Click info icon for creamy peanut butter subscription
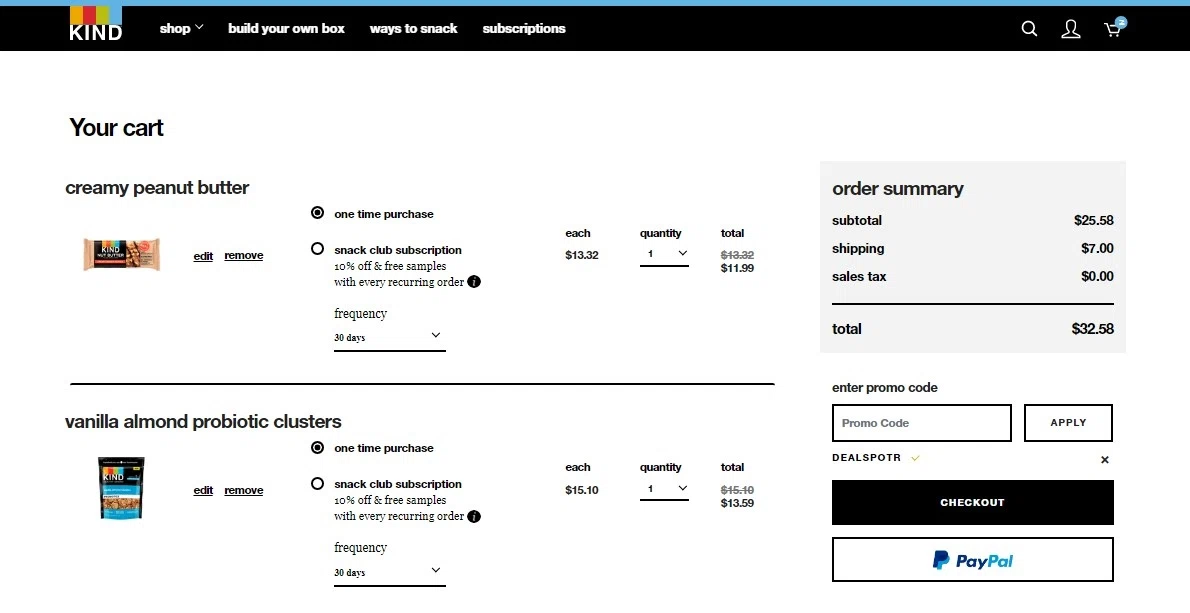Image resolution: width=1190 pixels, height=613 pixels. click(x=474, y=281)
